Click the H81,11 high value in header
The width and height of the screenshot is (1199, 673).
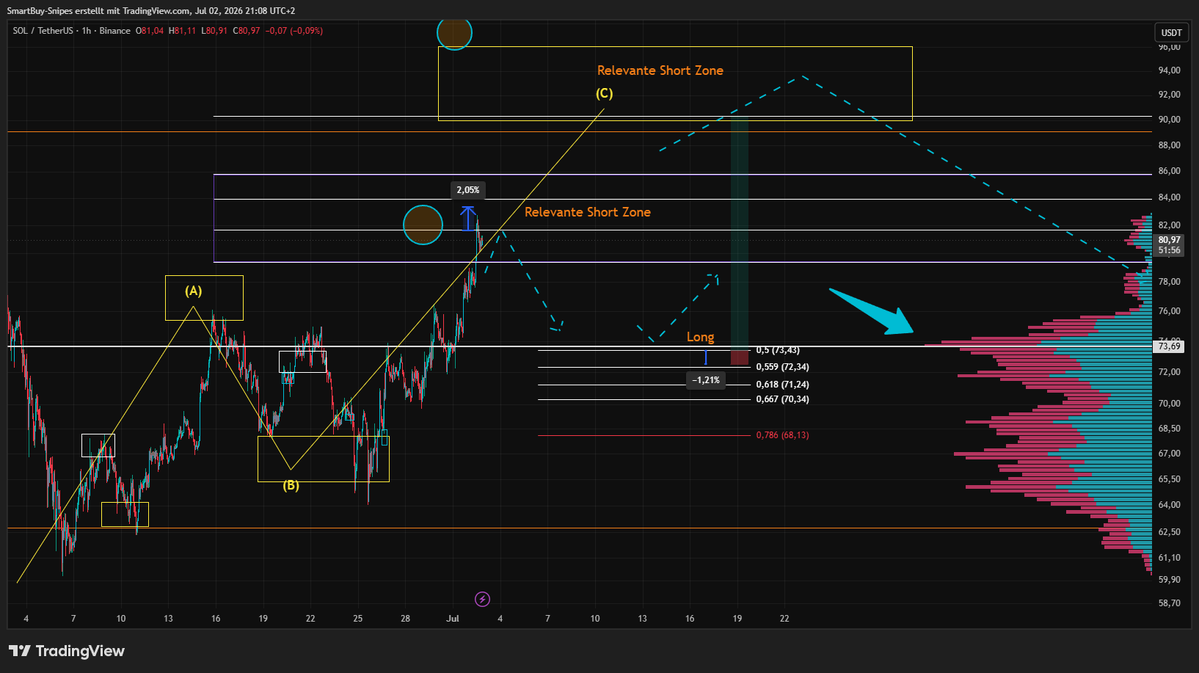coord(182,31)
